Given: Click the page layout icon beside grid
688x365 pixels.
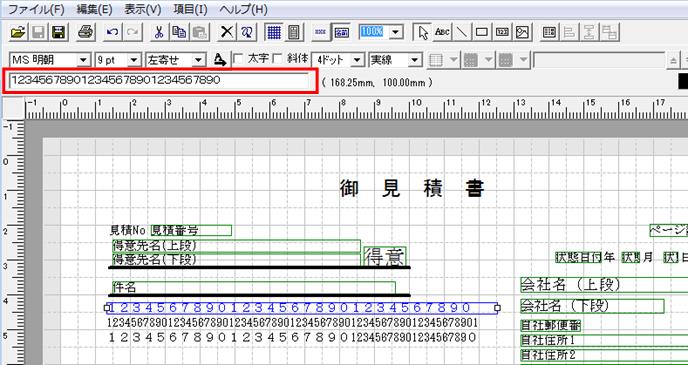Looking at the screenshot, I should (294, 32).
